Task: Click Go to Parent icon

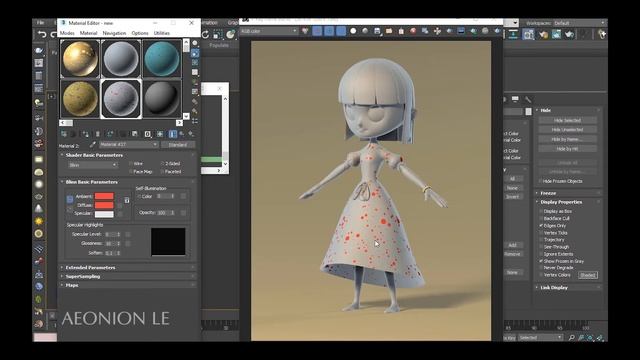Action: click(182, 134)
